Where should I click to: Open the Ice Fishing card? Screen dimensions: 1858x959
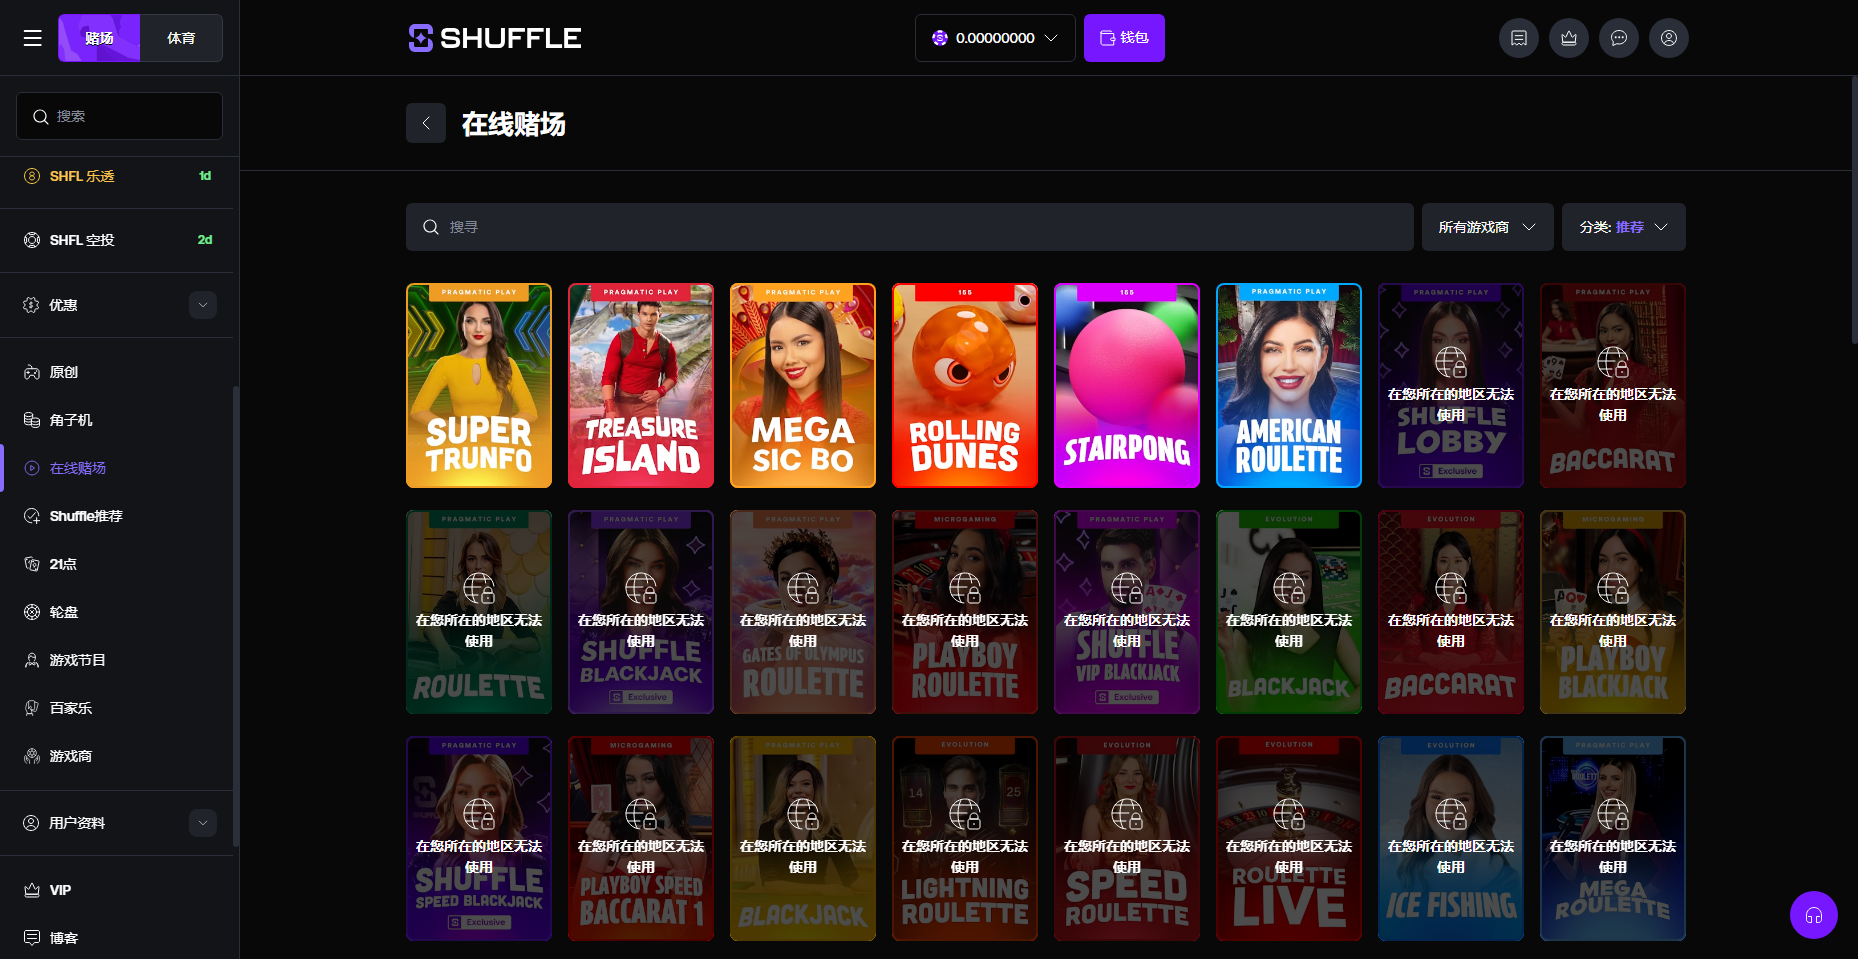pos(1451,839)
